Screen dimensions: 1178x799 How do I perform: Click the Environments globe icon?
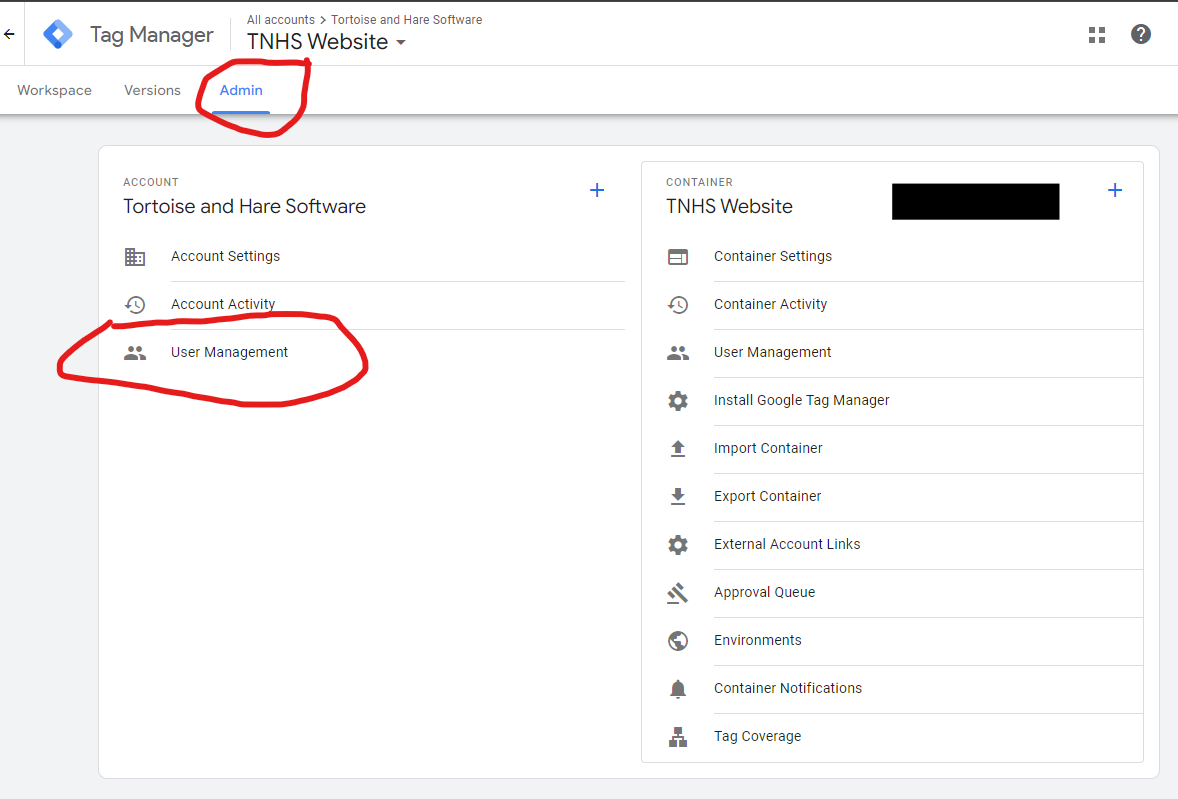[x=679, y=640]
